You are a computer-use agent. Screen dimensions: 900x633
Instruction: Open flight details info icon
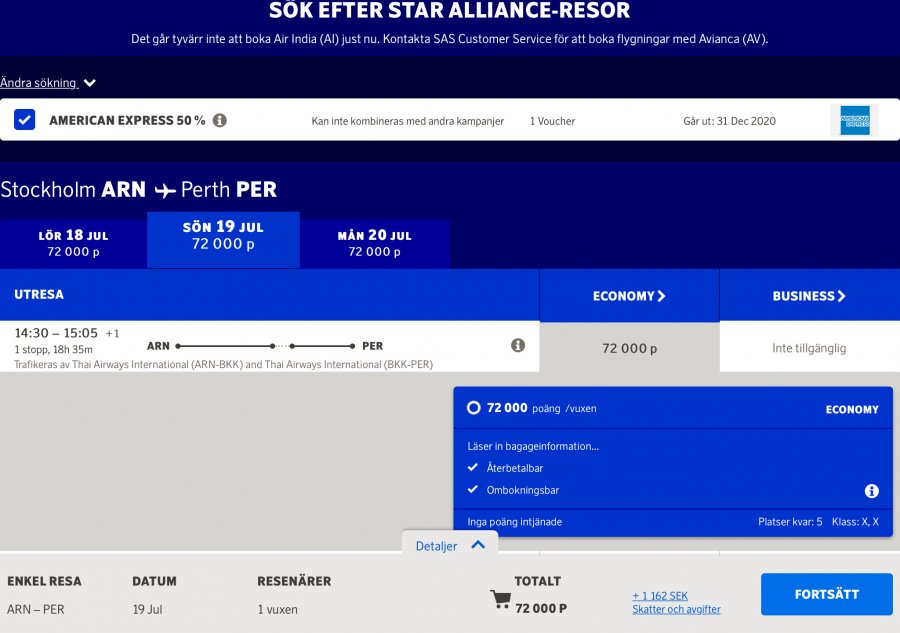point(518,345)
